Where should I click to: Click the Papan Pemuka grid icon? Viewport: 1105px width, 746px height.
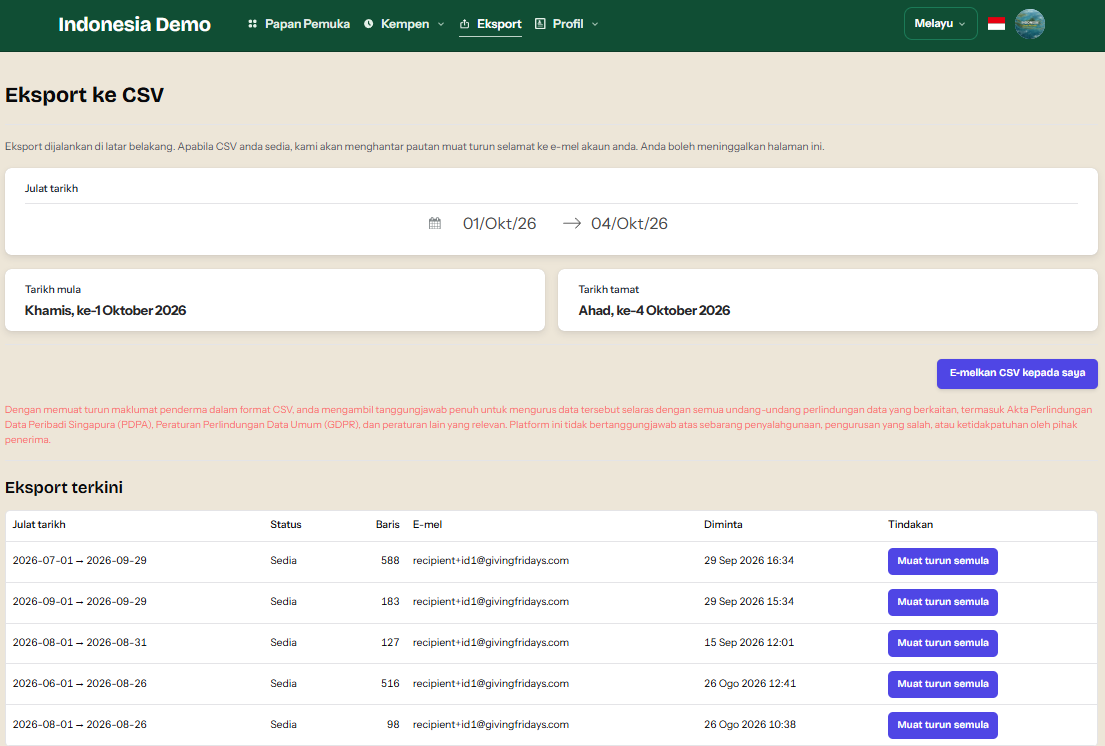[252, 24]
